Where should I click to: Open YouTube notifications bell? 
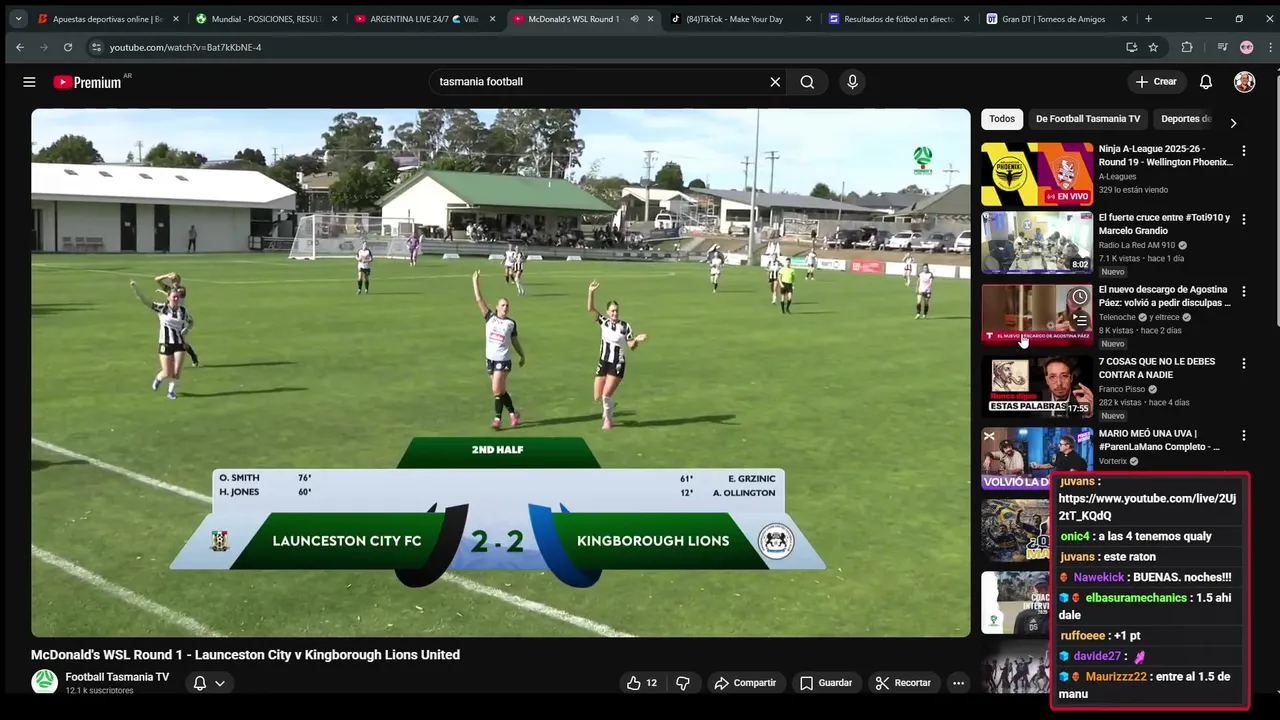tap(1206, 82)
